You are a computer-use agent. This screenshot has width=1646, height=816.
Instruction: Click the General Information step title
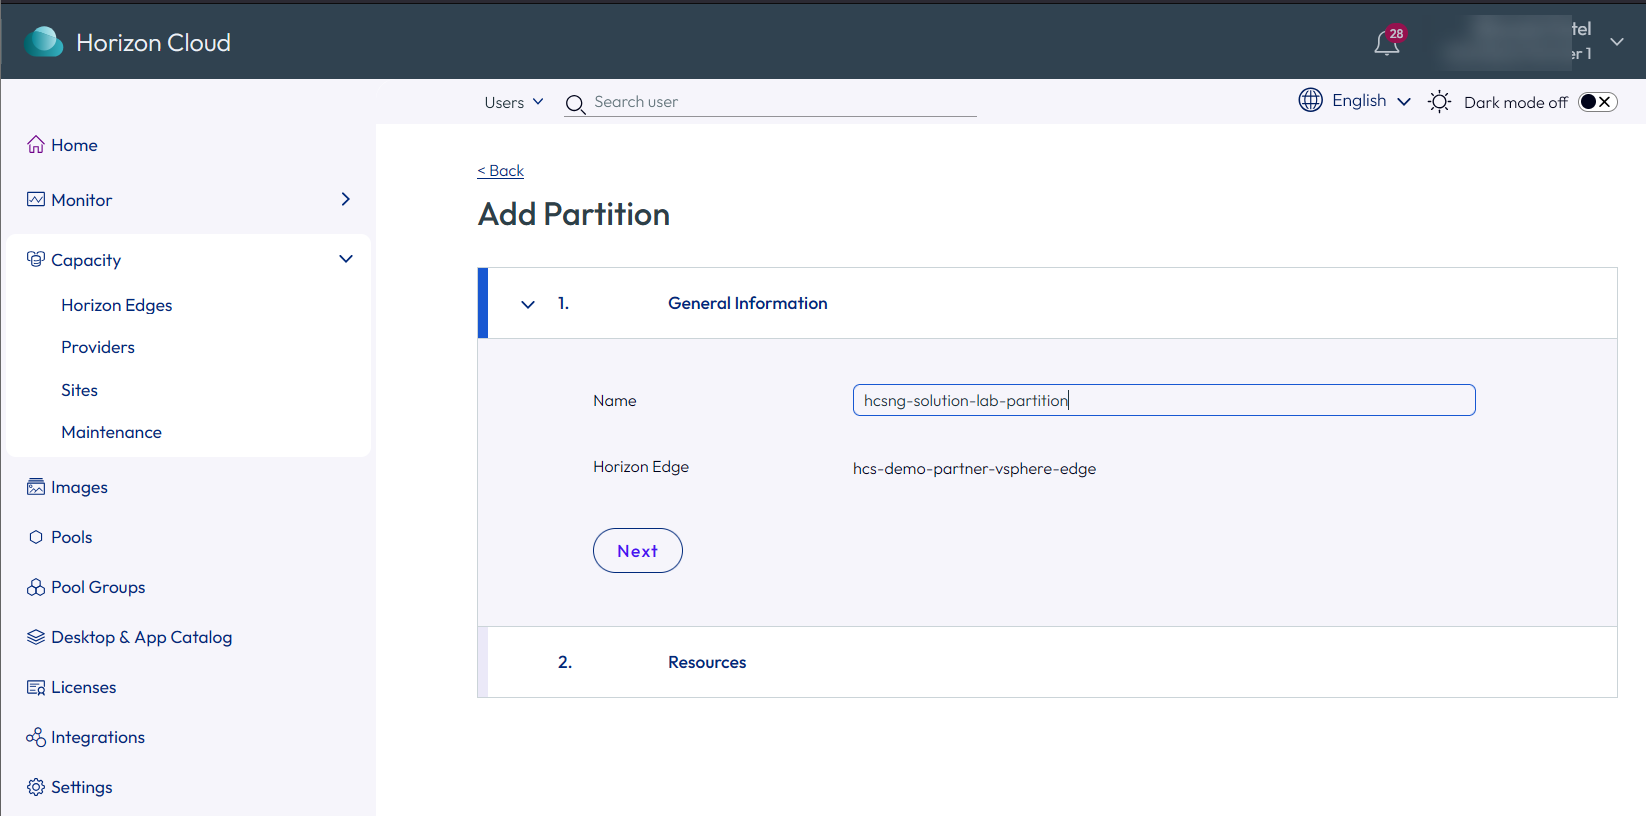[747, 303]
